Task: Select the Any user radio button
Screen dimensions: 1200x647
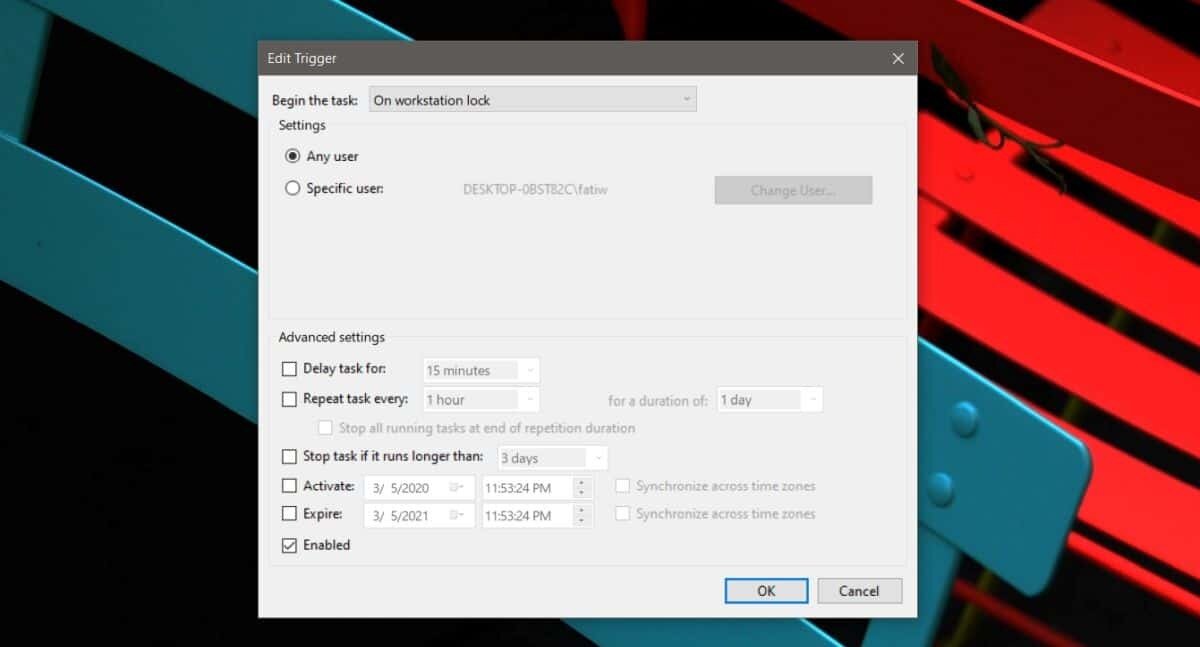Action: (x=292, y=156)
